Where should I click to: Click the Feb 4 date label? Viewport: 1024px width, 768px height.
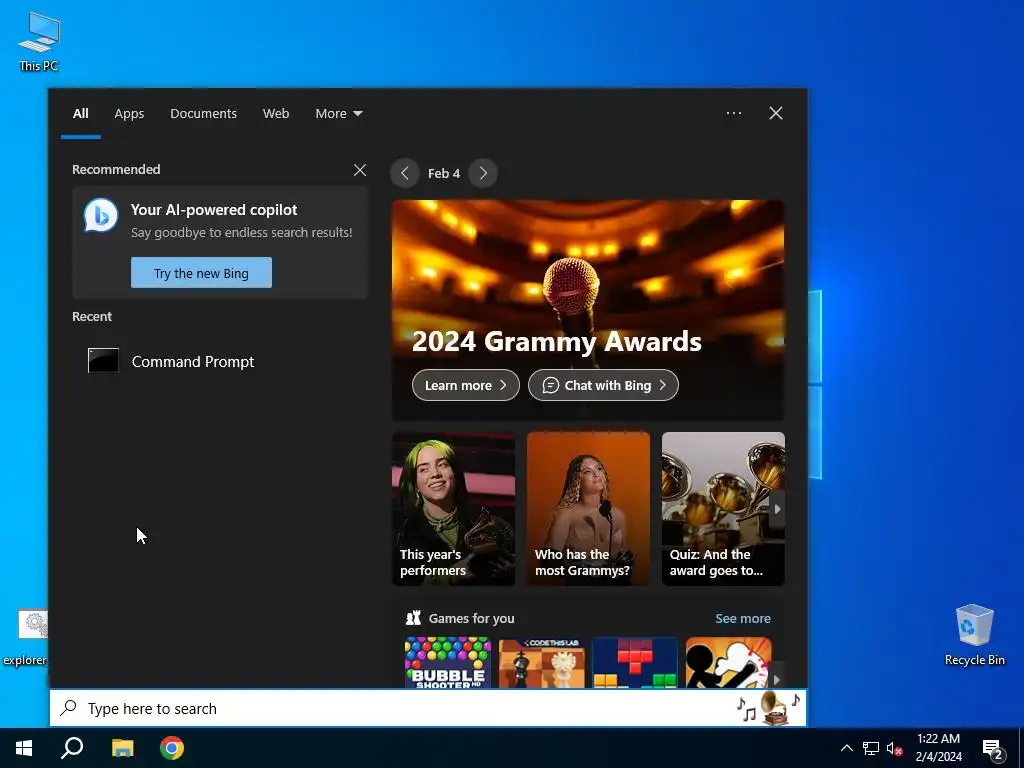[x=444, y=174]
